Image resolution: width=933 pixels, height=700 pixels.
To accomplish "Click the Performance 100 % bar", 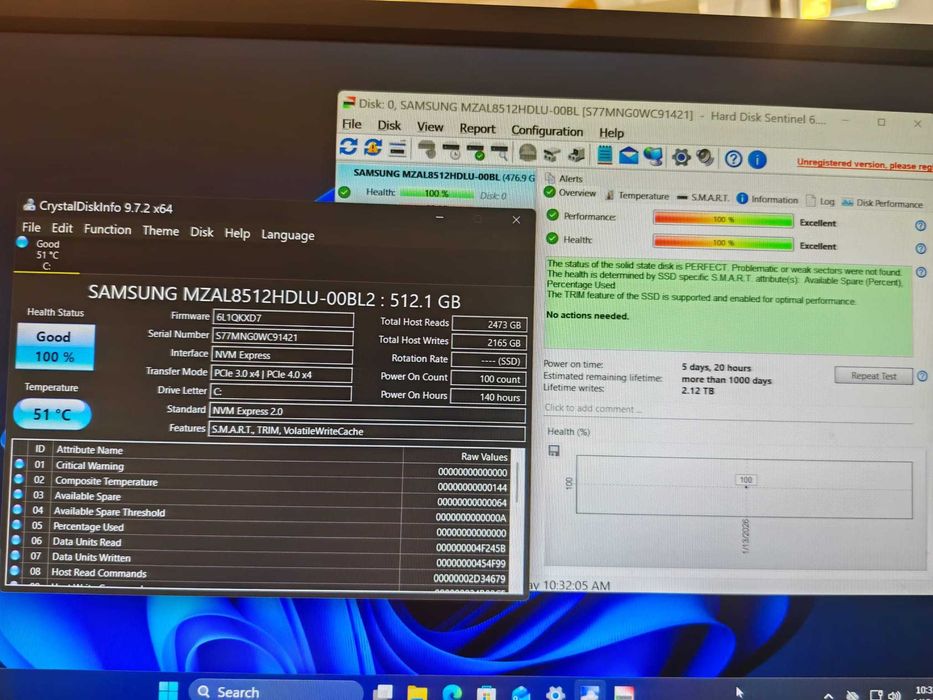I will point(723,220).
